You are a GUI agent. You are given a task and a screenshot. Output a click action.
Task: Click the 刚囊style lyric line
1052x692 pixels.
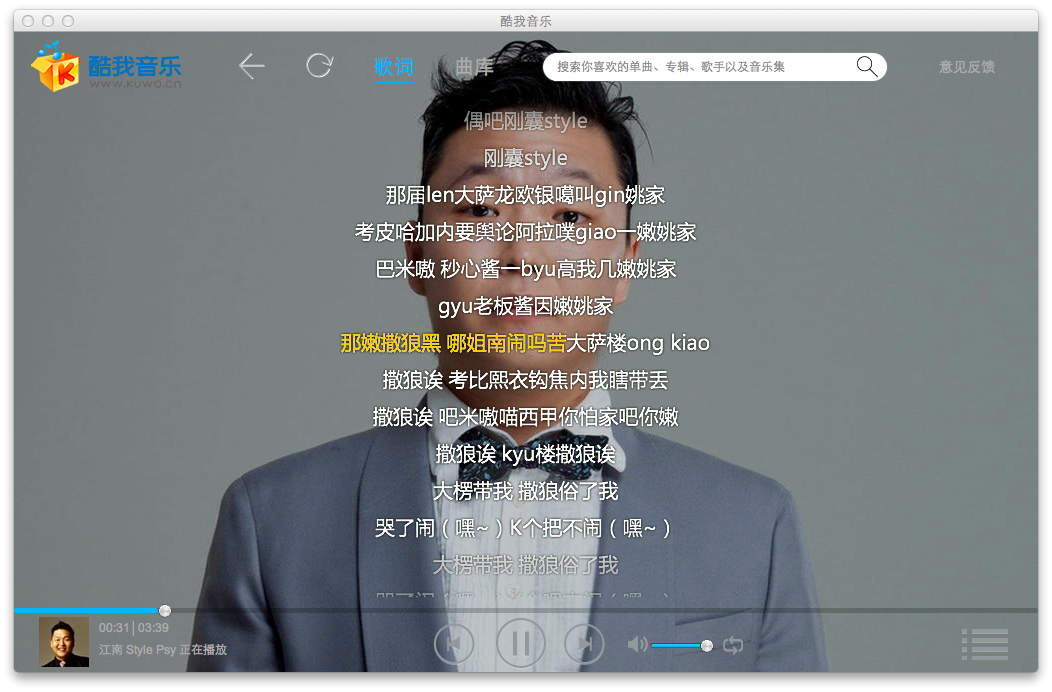[x=525, y=158]
